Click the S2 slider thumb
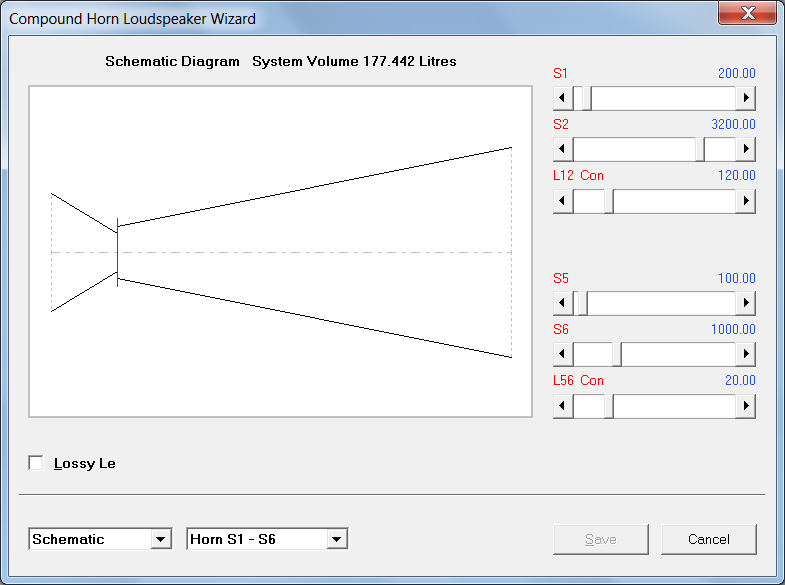Viewport: 785px width, 585px height. click(x=700, y=149)
